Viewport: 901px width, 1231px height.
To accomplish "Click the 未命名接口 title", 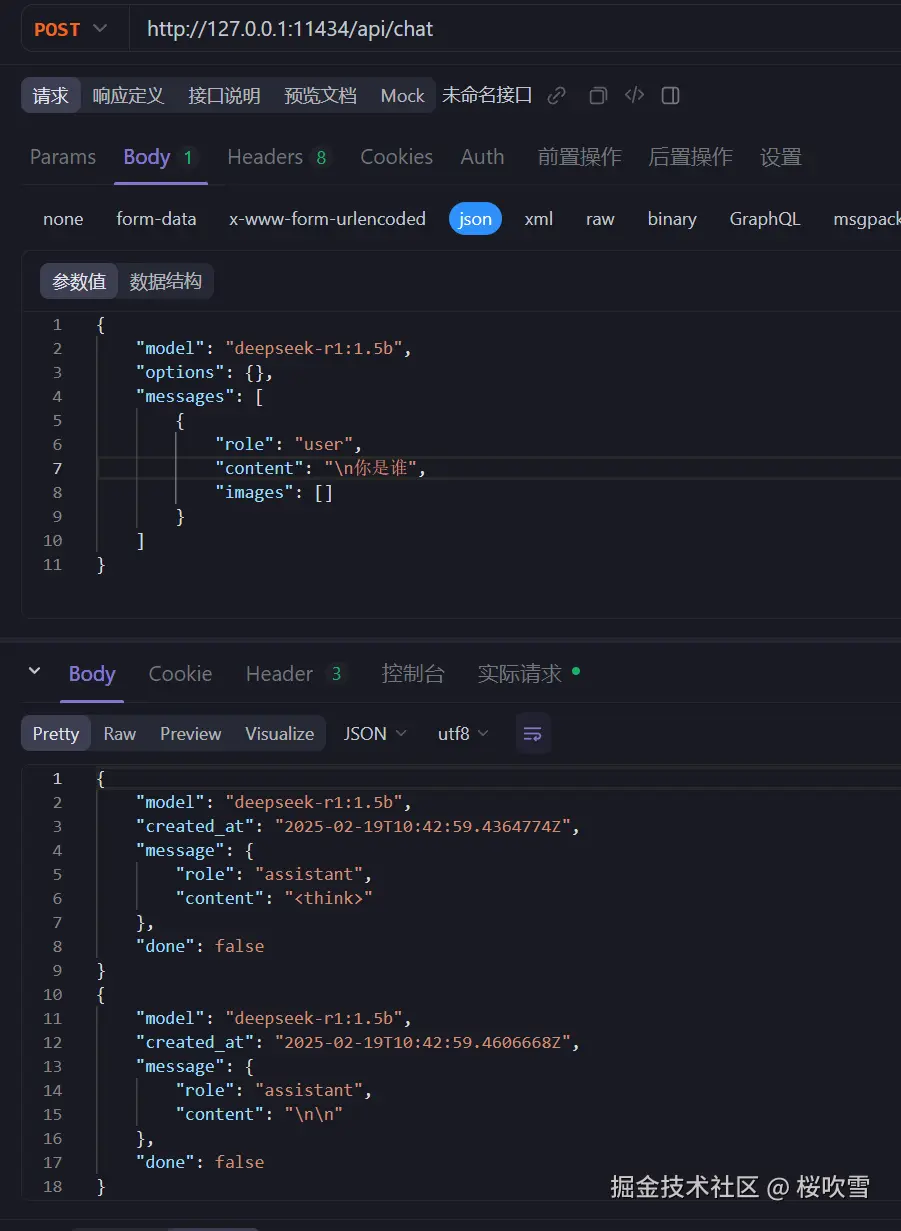I will point(487,96).
